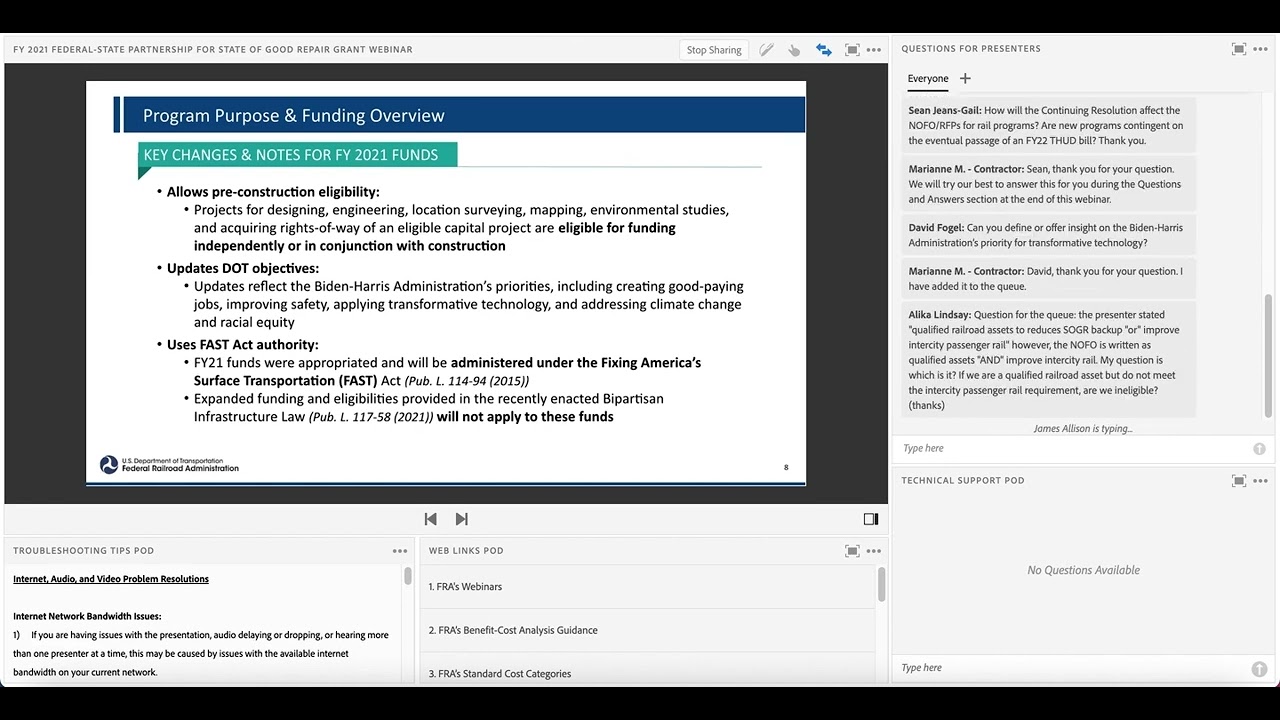Click the slide title 'Program Purpose & Funding Overview'

294,116
